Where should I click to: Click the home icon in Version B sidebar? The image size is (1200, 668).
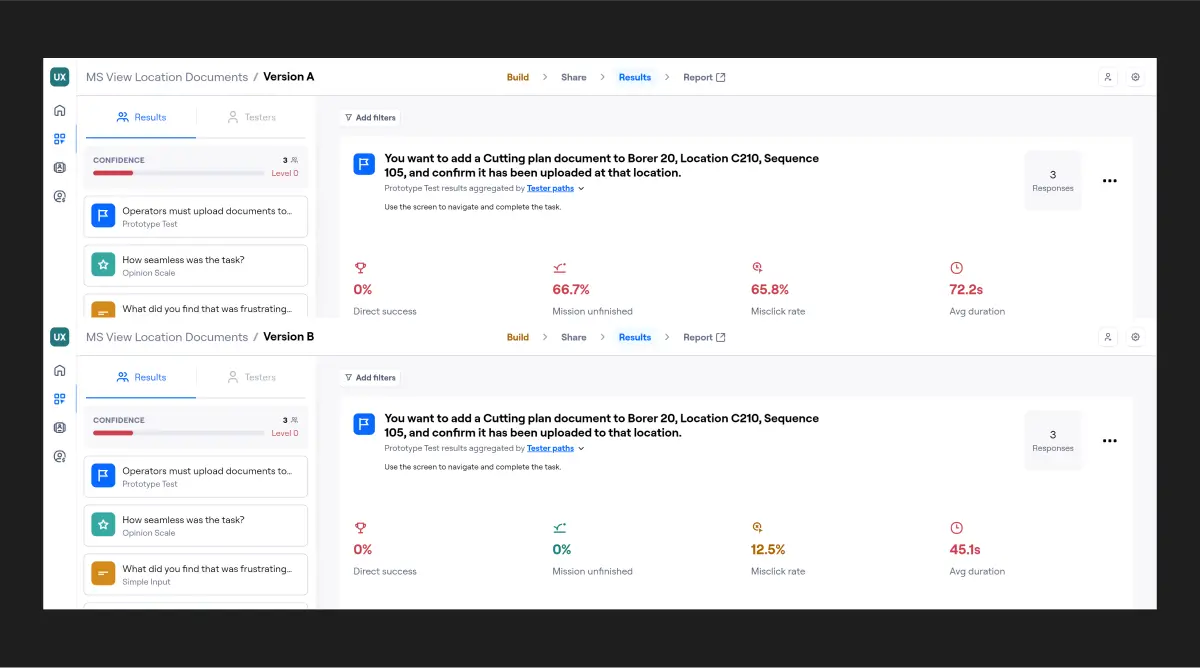(60, 371)
